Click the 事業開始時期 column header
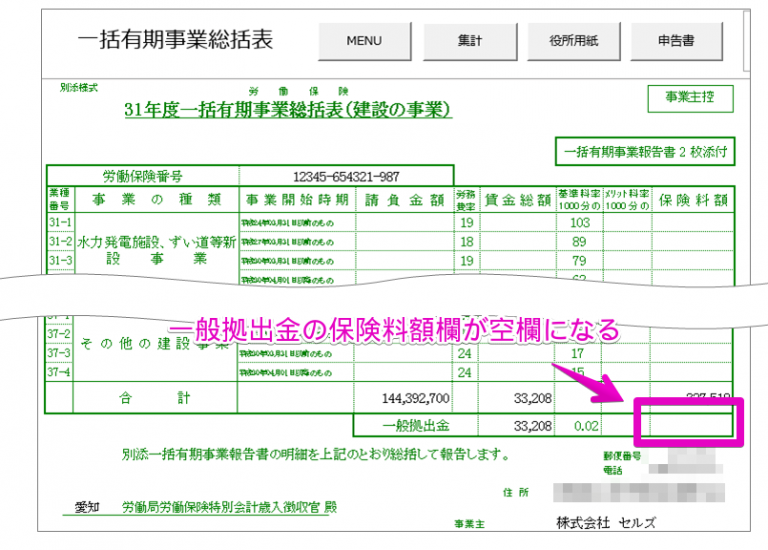Screen dimensions: 768x550 pyautogui.click(x=297, y=200)
